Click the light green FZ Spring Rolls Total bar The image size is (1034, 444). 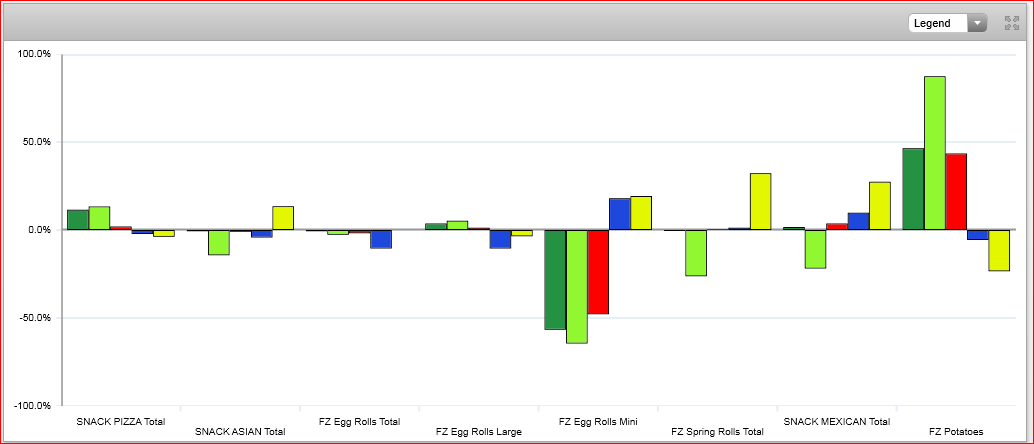(696, 252)
